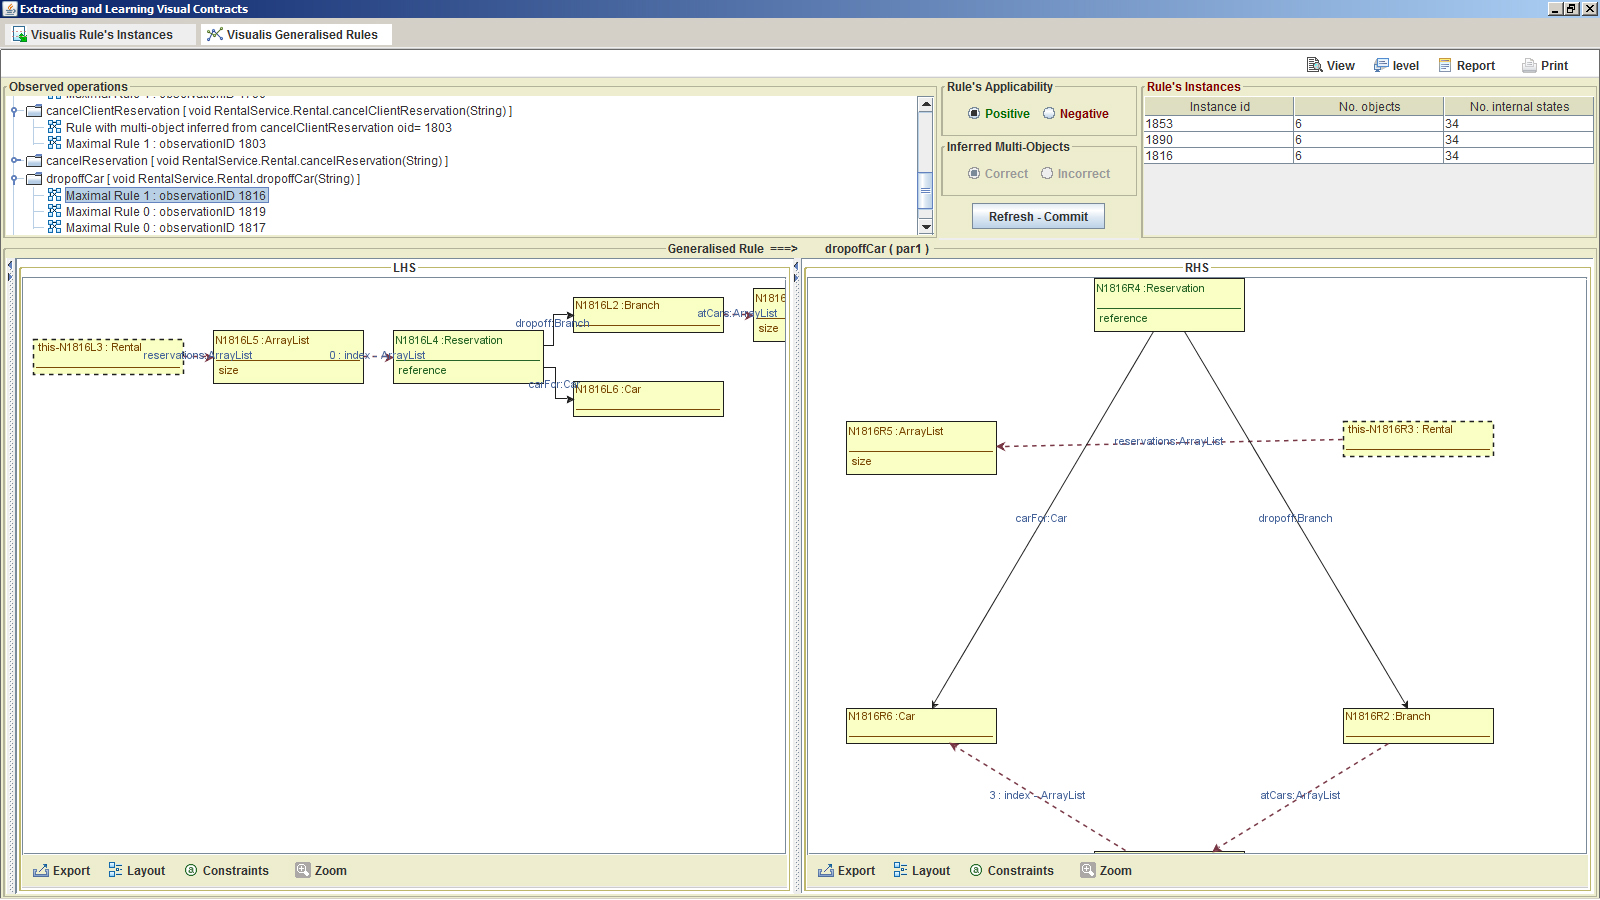Sort by No. objects column header
The image size is (1600, 900).
click(1369, 106)
